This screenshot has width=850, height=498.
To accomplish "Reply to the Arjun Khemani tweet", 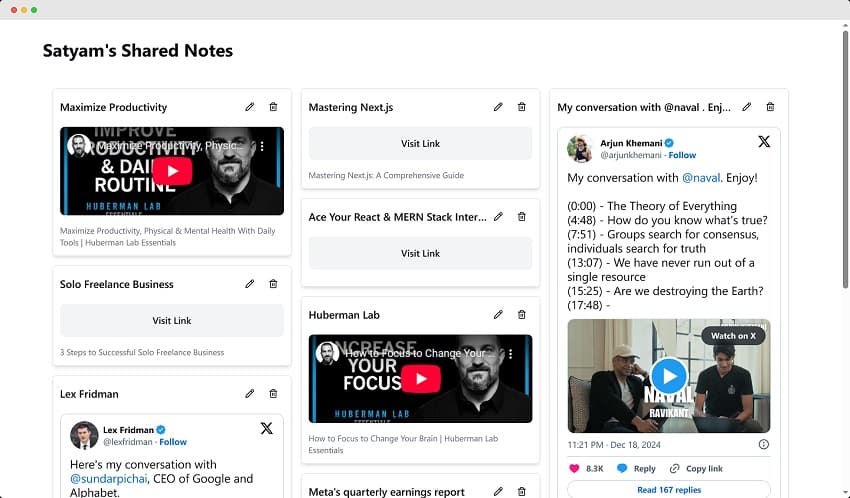I will (636, 468).
